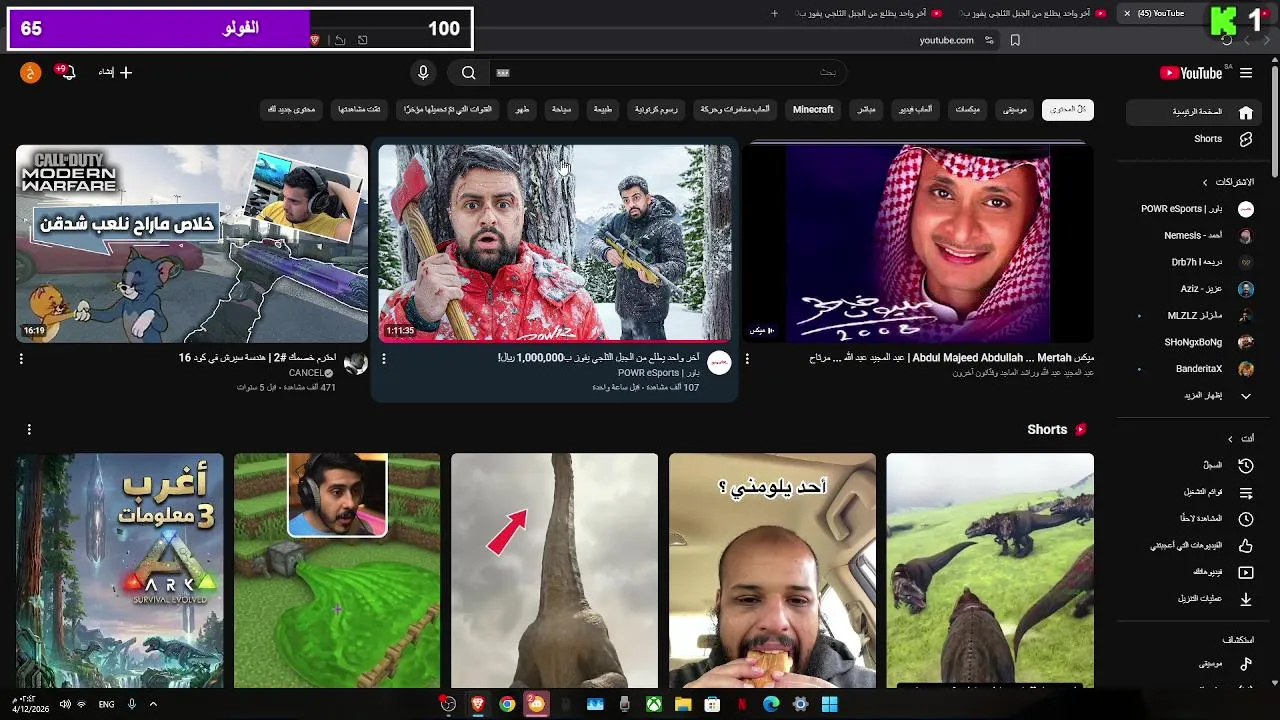Select the Minecraft filter chip

813,109
